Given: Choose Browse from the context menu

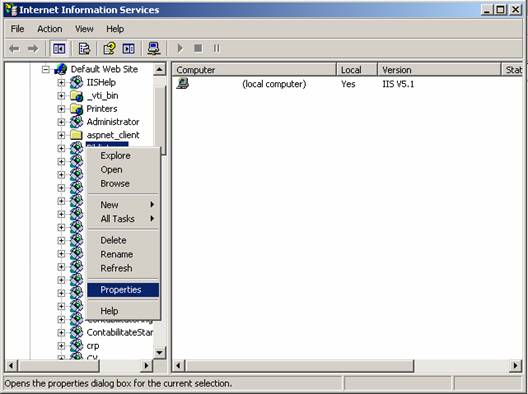Looking at the screenshot, I should coord(123,184).
